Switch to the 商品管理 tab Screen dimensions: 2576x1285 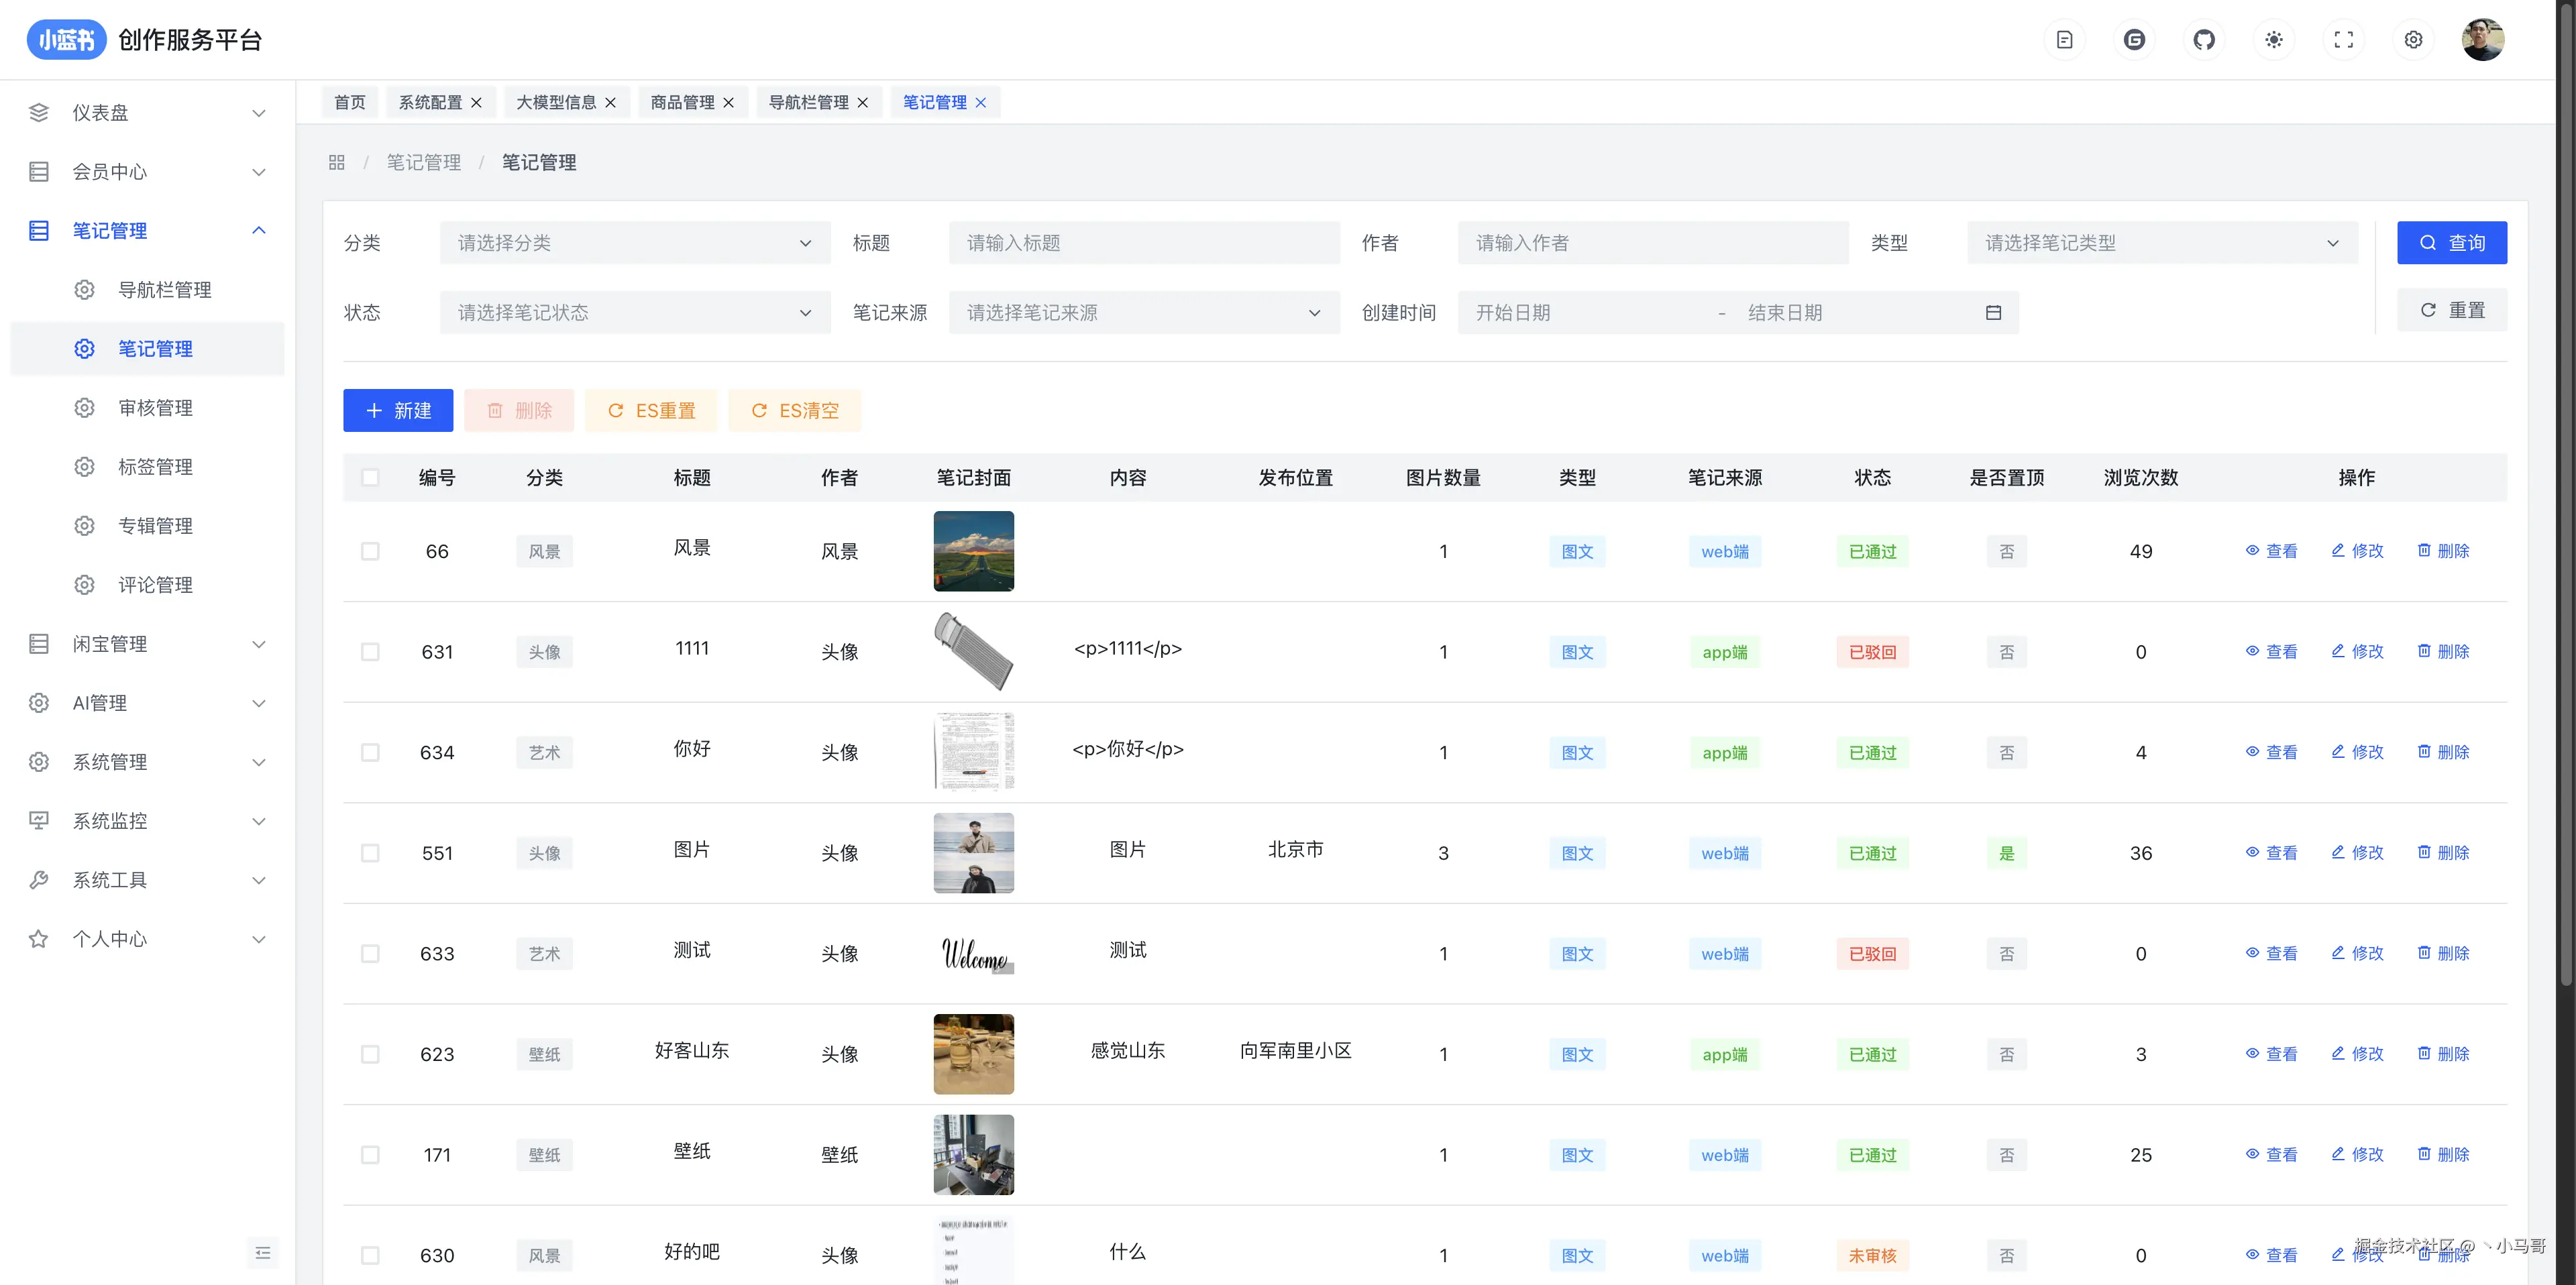tap(682, 102)
